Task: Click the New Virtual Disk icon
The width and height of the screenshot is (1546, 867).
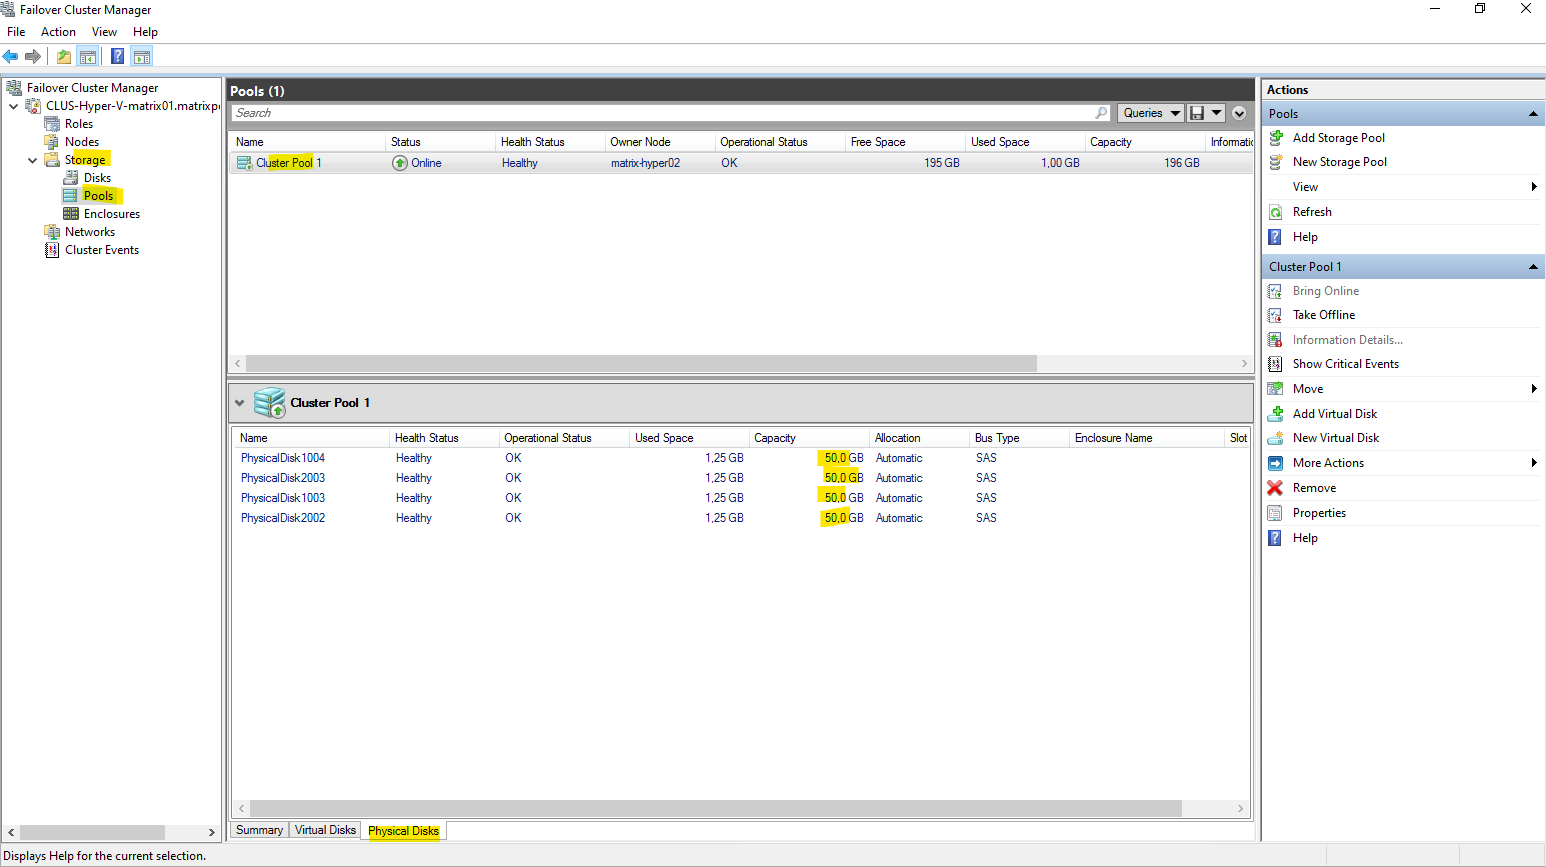Action: point(1276,438)
